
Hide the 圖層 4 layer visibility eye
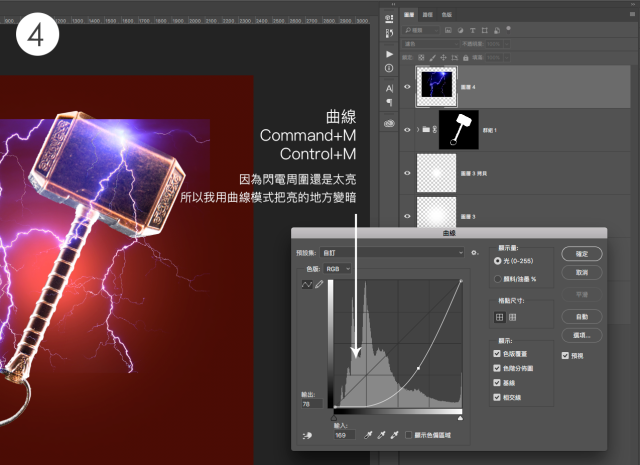(406, 87)
